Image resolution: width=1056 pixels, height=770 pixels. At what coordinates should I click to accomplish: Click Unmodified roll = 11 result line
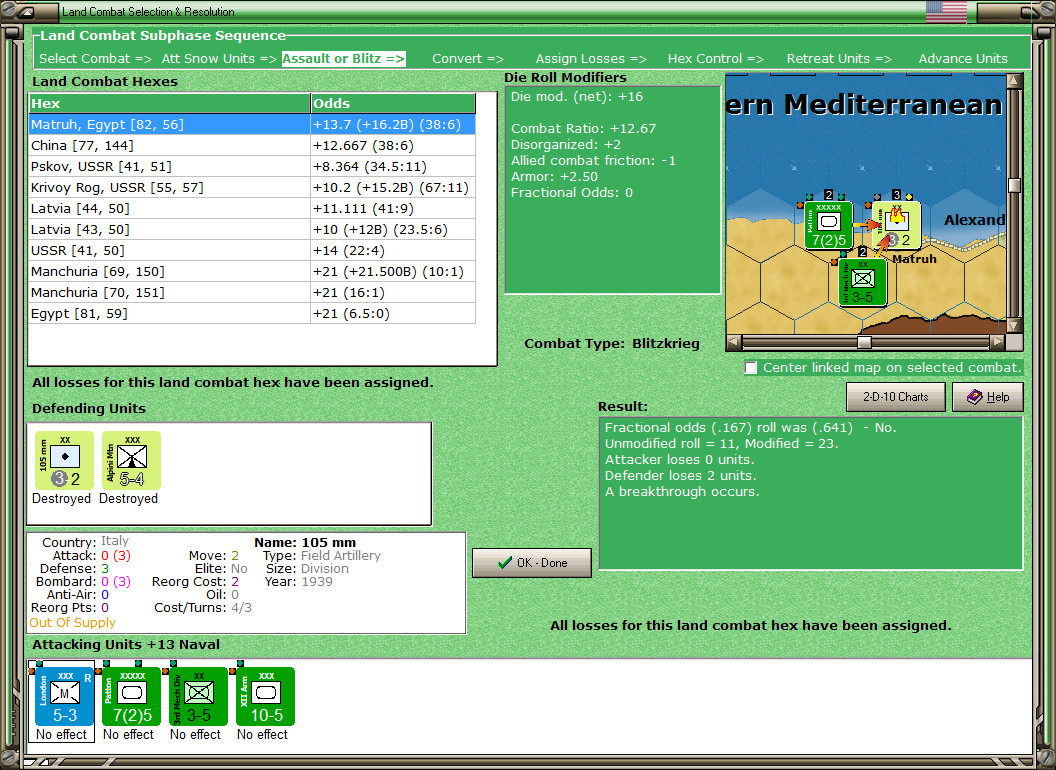click(x=721, y=443)
